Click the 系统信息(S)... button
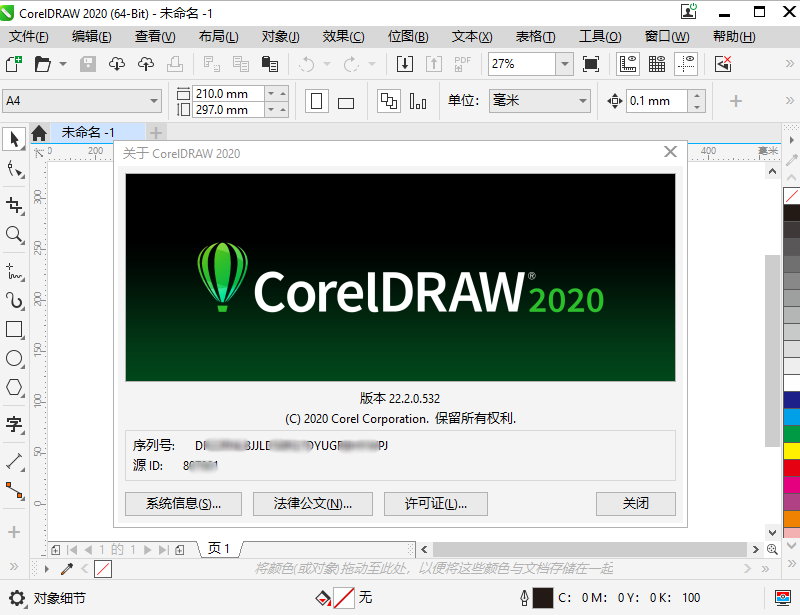This screenshot has width=800, height=615. tap(183, 504)
